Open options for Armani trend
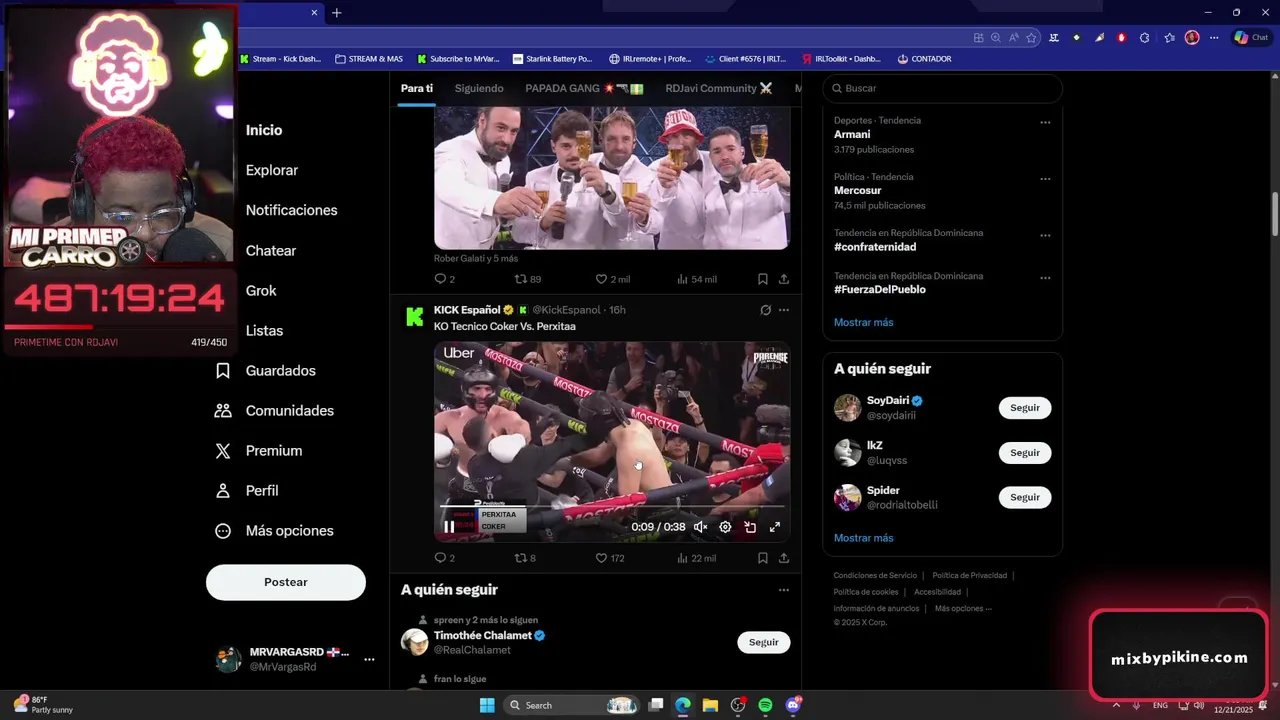This screenshot has width=1280, height=720. click(1045, 123)
